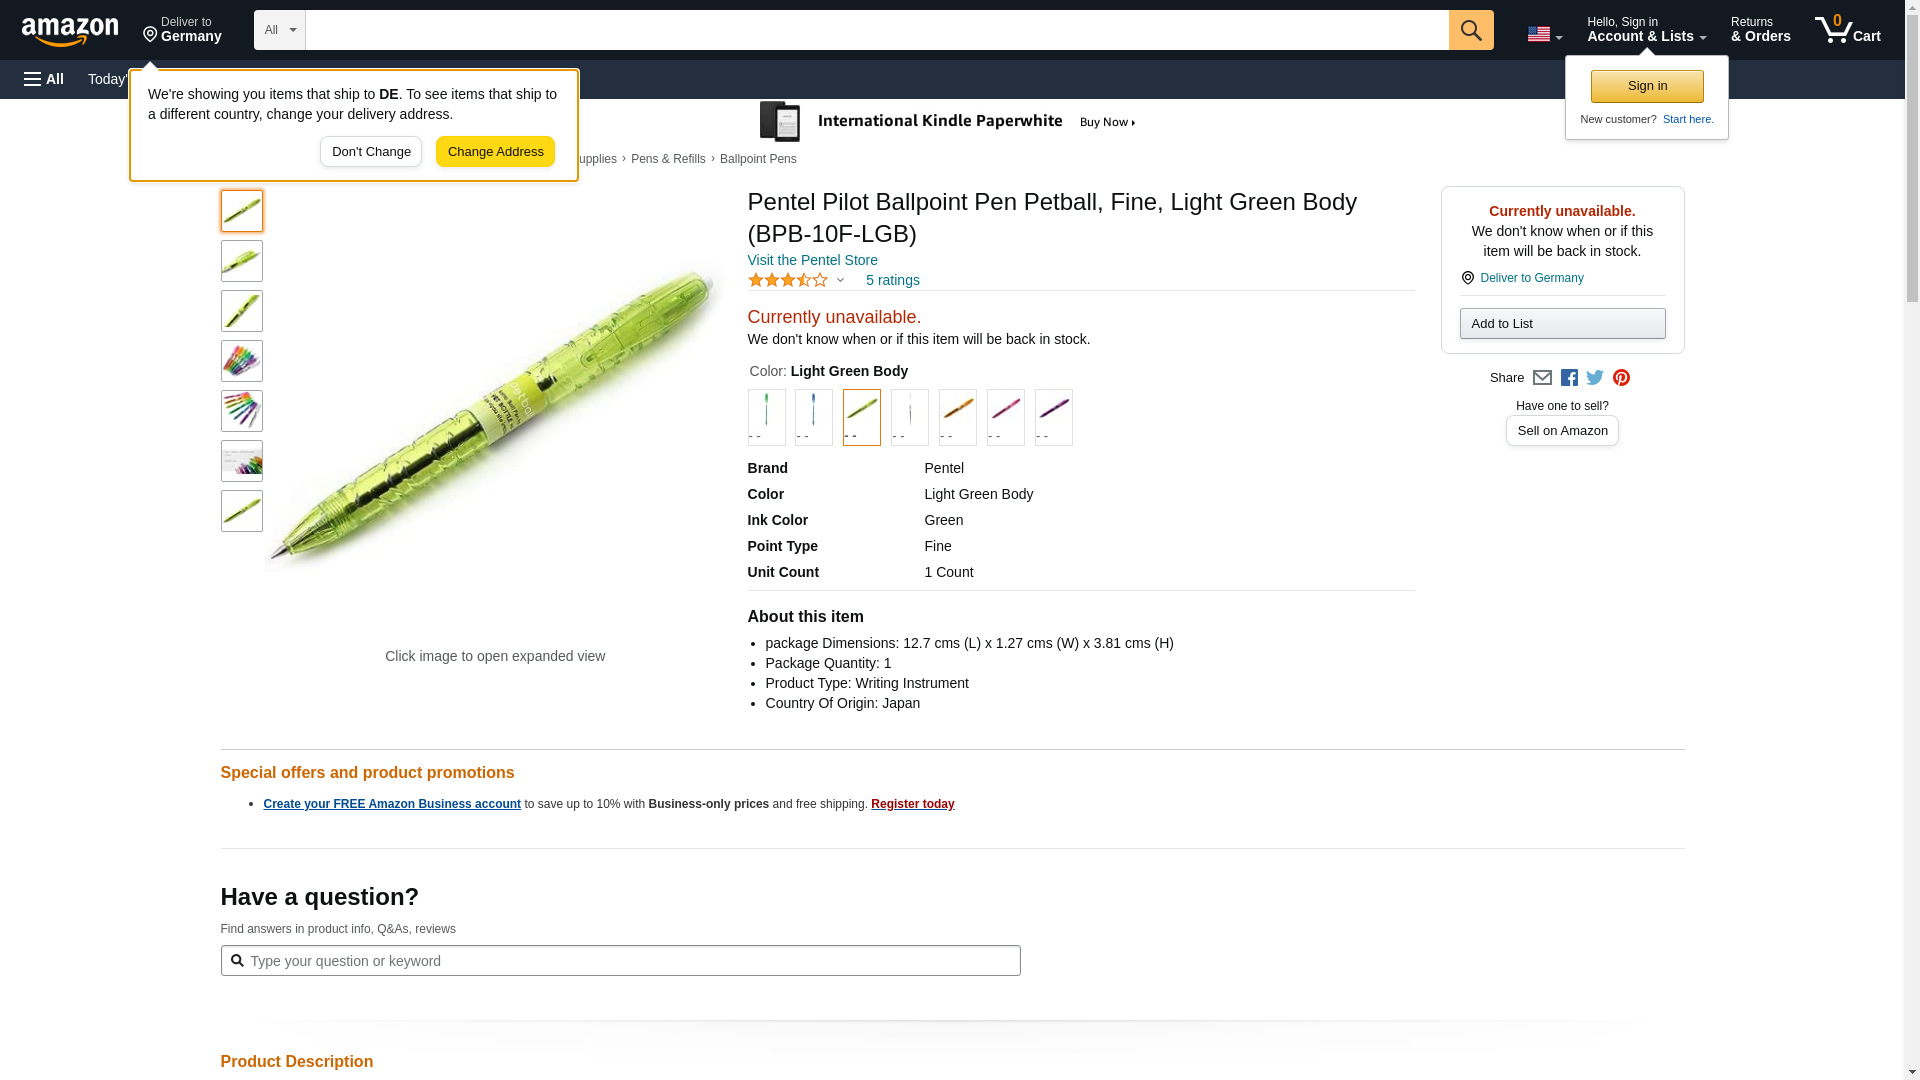Type in the product question search field
1920x1080 pixels.
click(630, 961)
